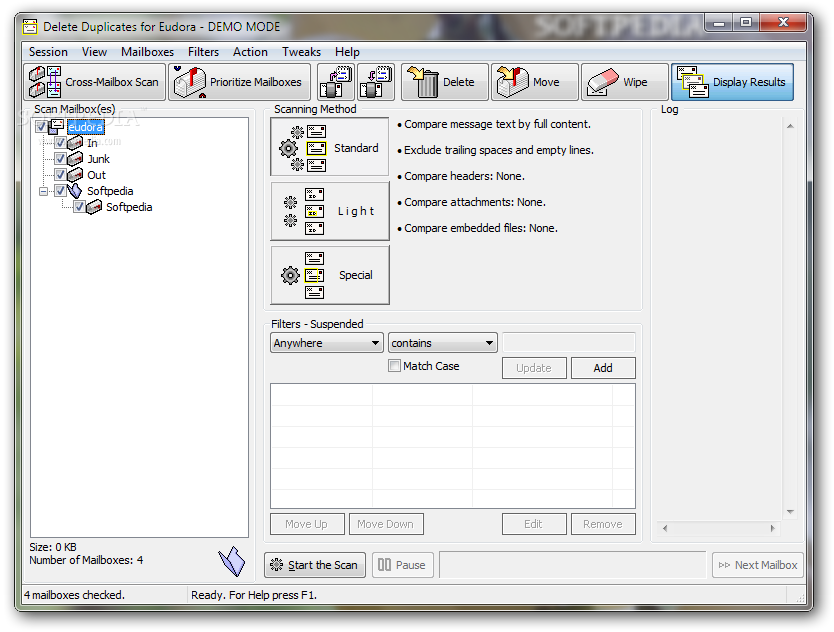Click the Add filter button
Screen dimensions: 834x632
[x=603, y=368]
